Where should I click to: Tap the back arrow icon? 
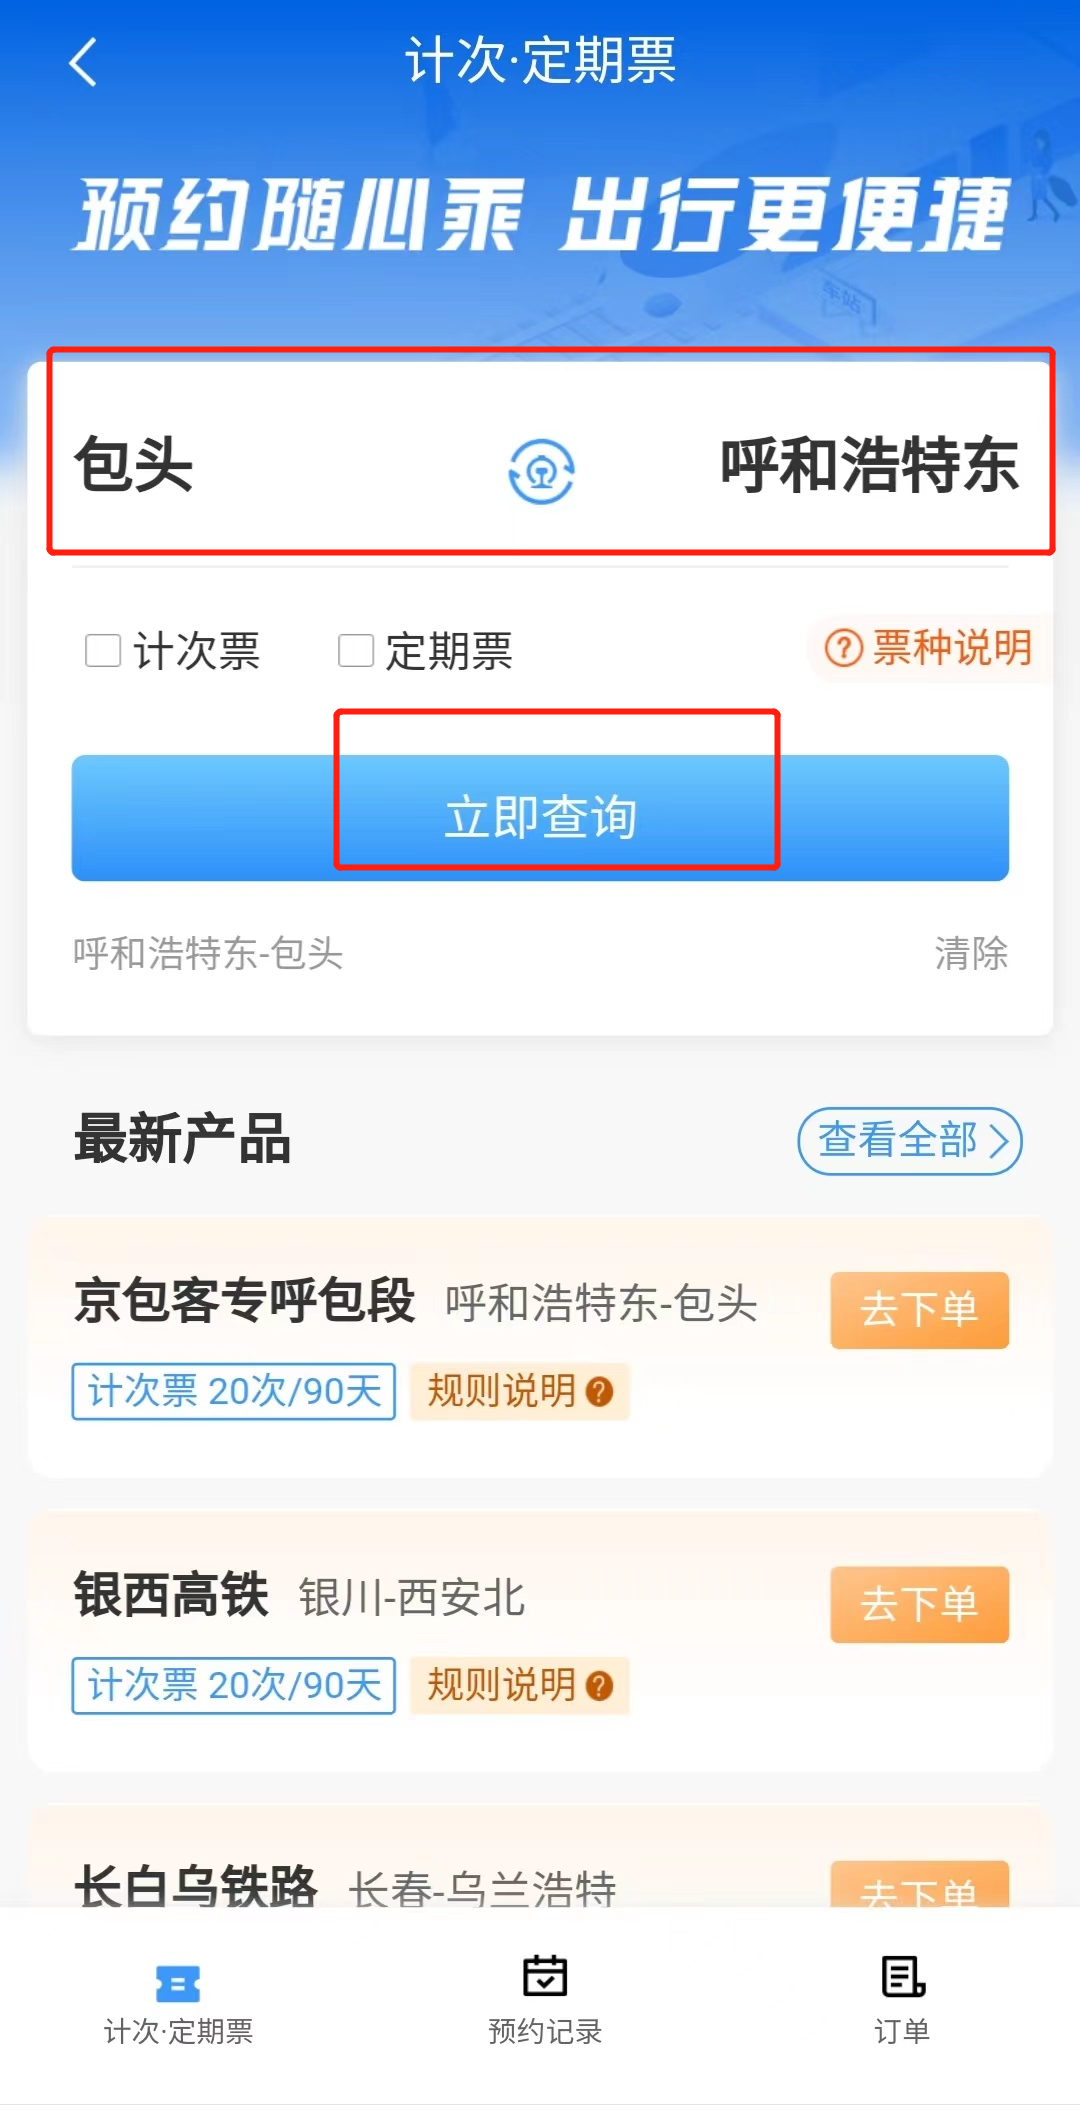[x=84, y=62]
